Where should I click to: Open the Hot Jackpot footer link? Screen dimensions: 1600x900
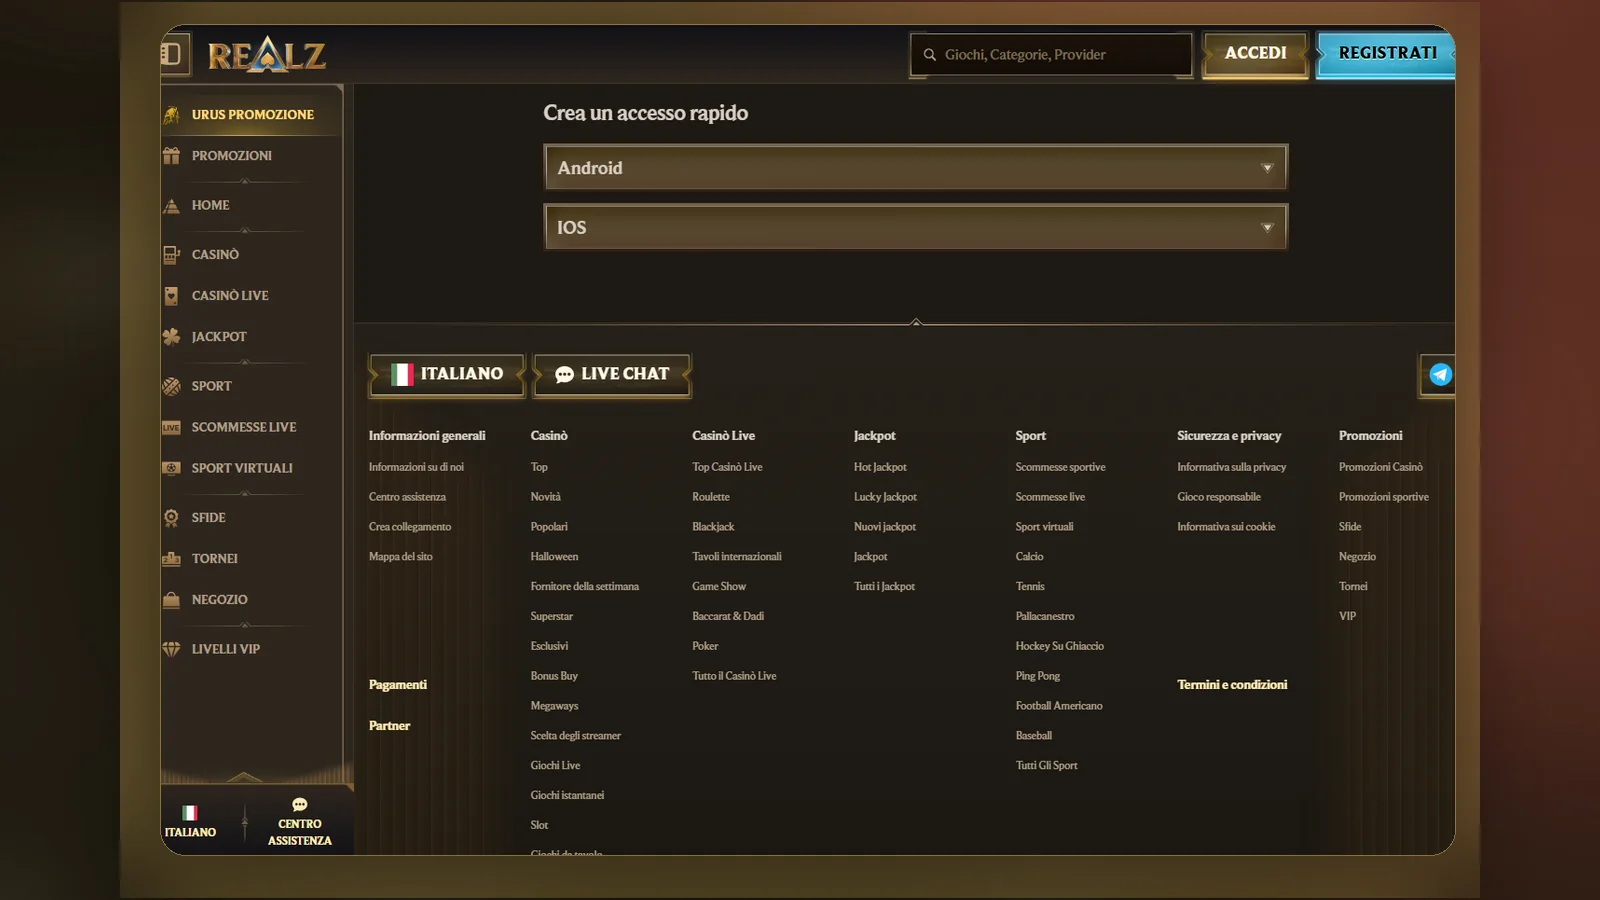[x=880, y=467]
